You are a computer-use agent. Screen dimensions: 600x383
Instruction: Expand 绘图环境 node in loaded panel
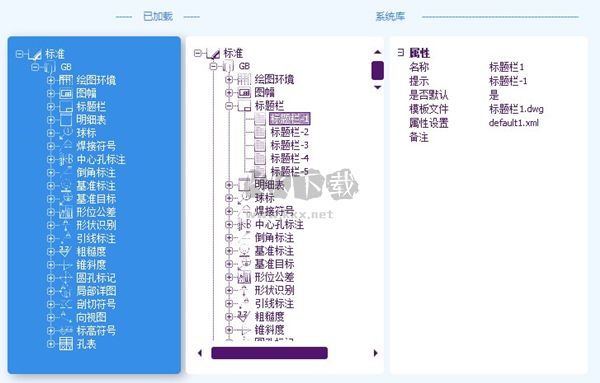coord(51,80)
